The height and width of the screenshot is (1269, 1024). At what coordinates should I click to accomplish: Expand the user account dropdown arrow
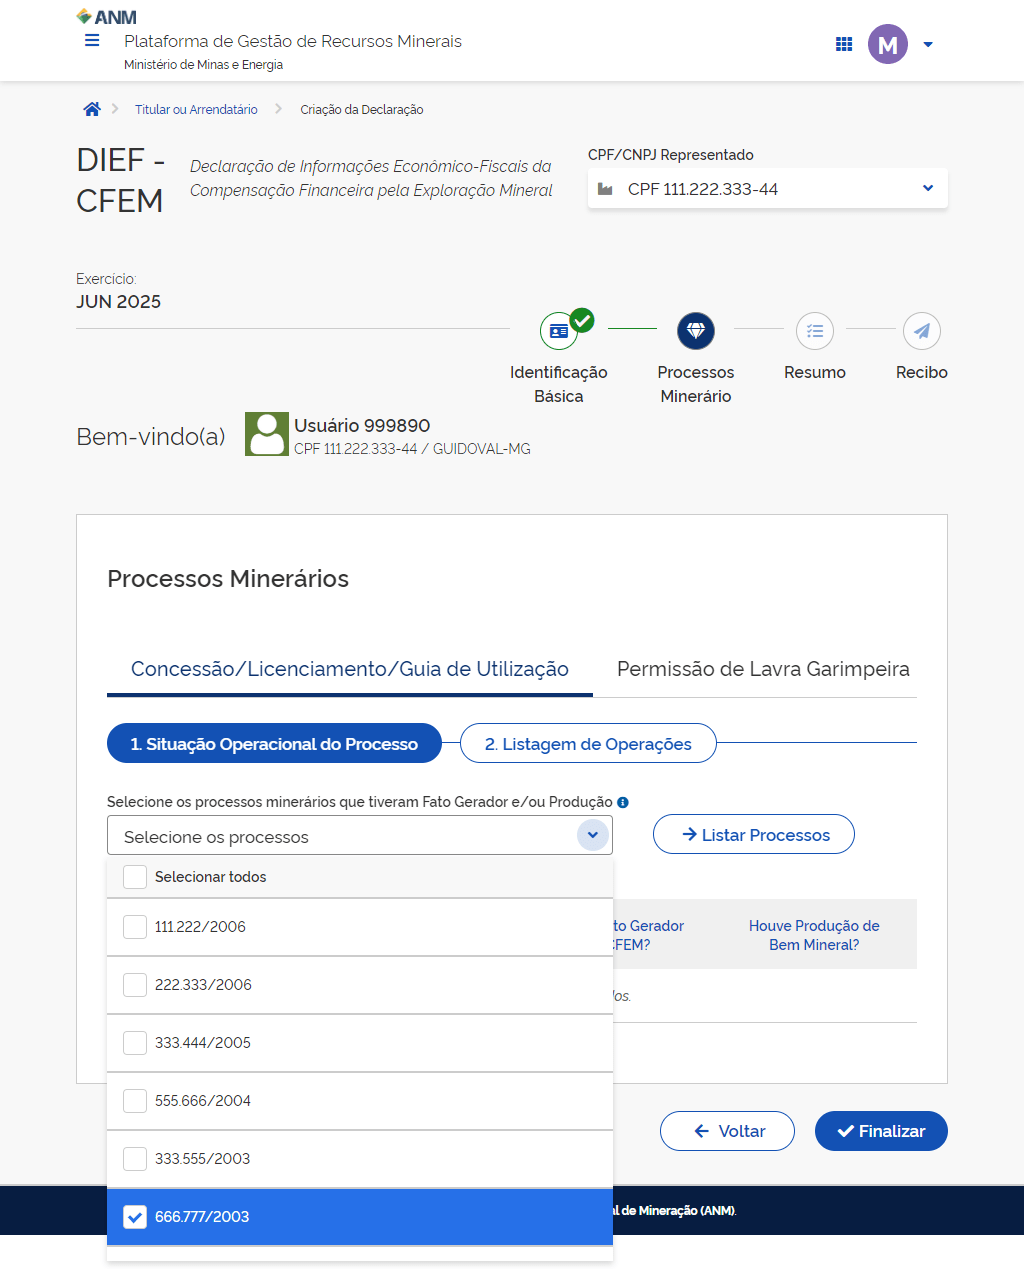tap(928, 44)
